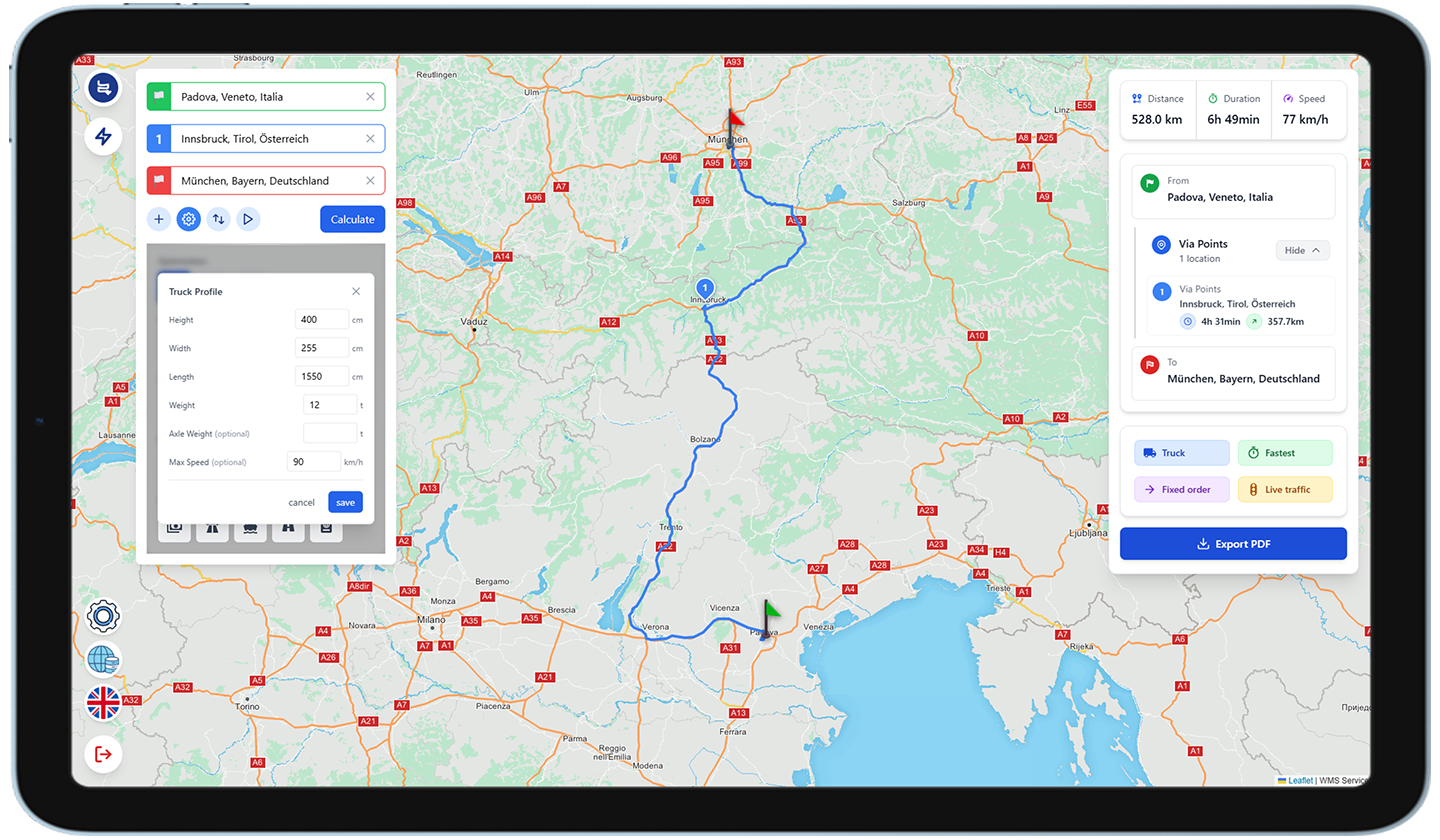The width and height of the screenshot is (1440, 840).
Task: Collapse Via Points with the Hide control
Action: (1302, 250)
